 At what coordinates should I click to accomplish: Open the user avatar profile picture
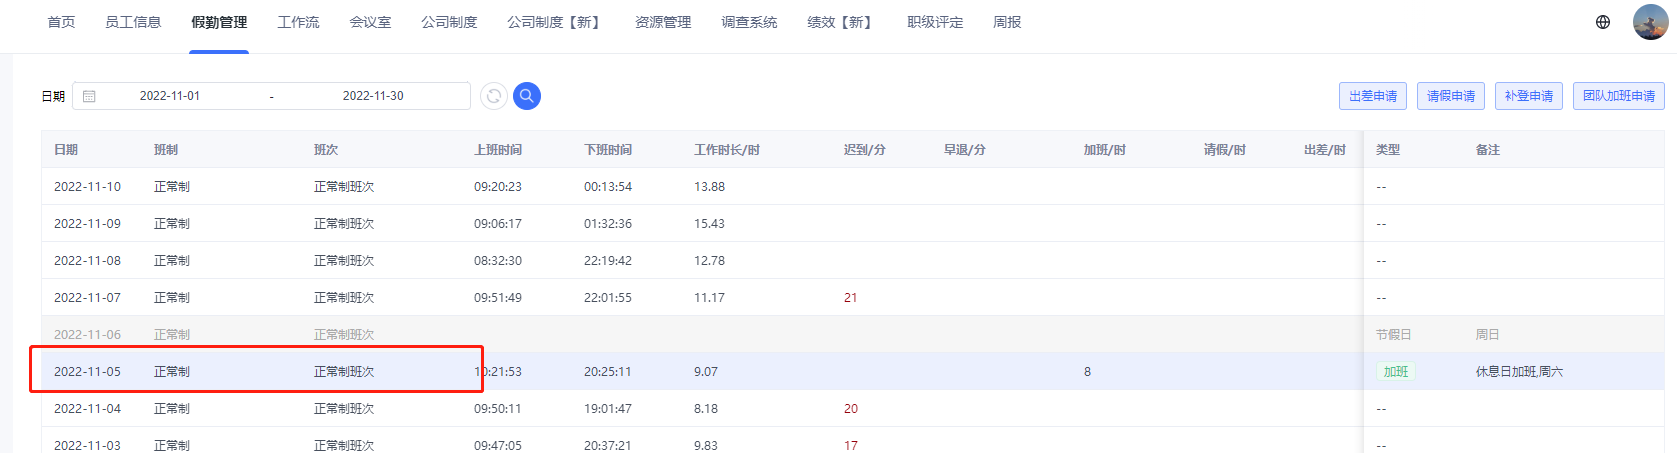(1650, 22)
